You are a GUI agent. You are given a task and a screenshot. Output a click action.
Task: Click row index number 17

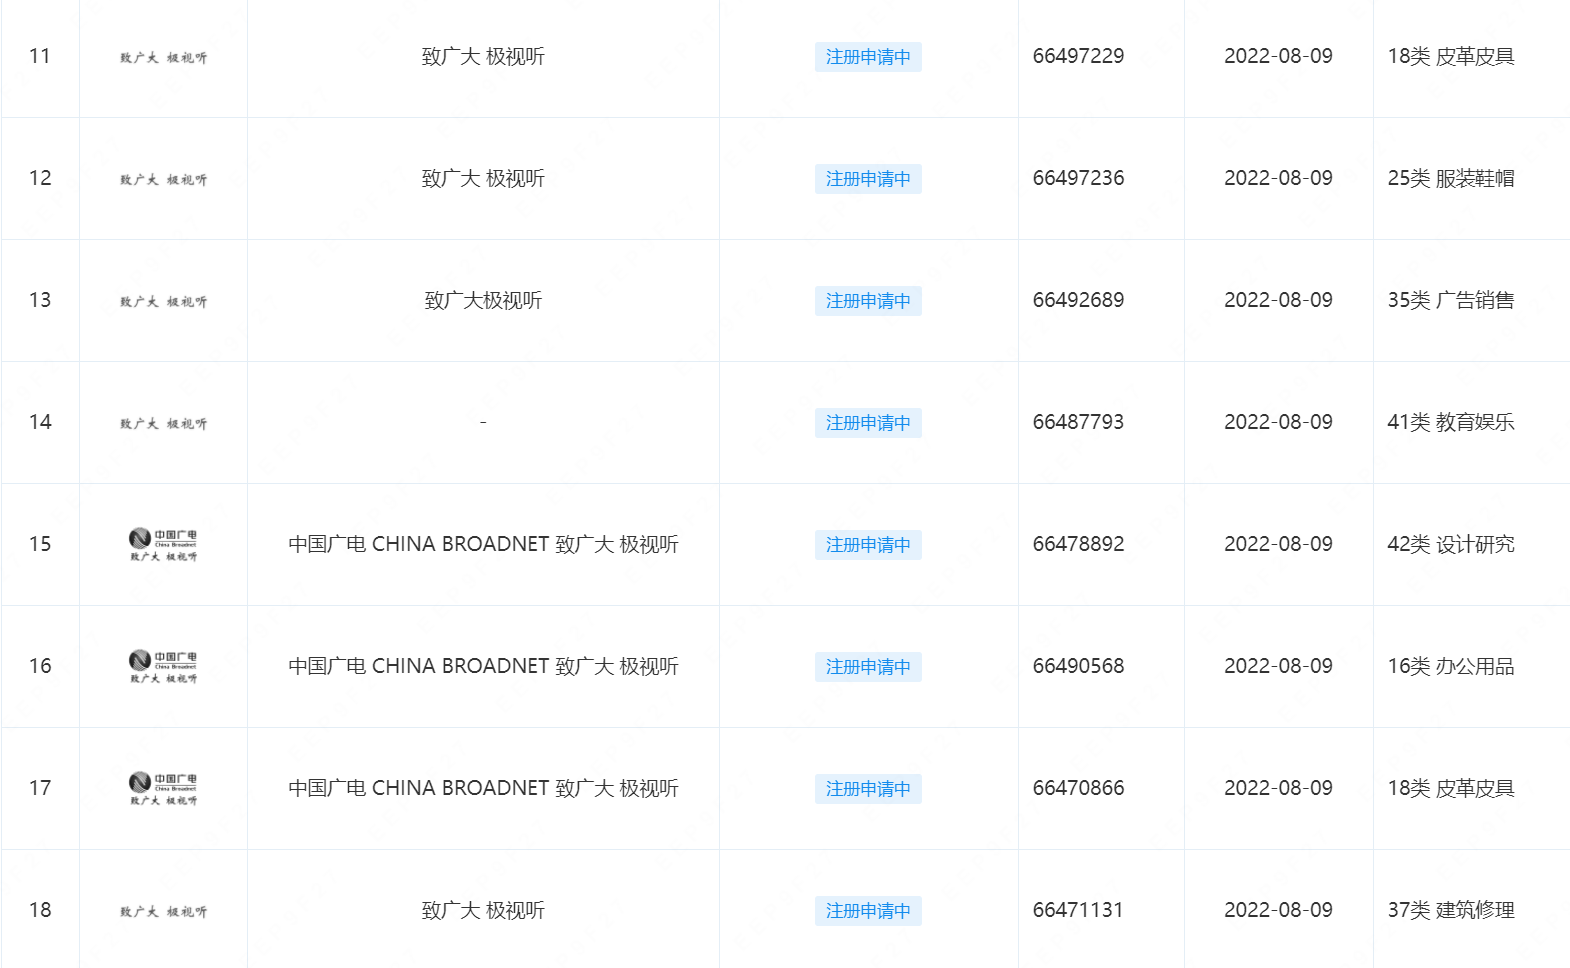click(40, 788)
